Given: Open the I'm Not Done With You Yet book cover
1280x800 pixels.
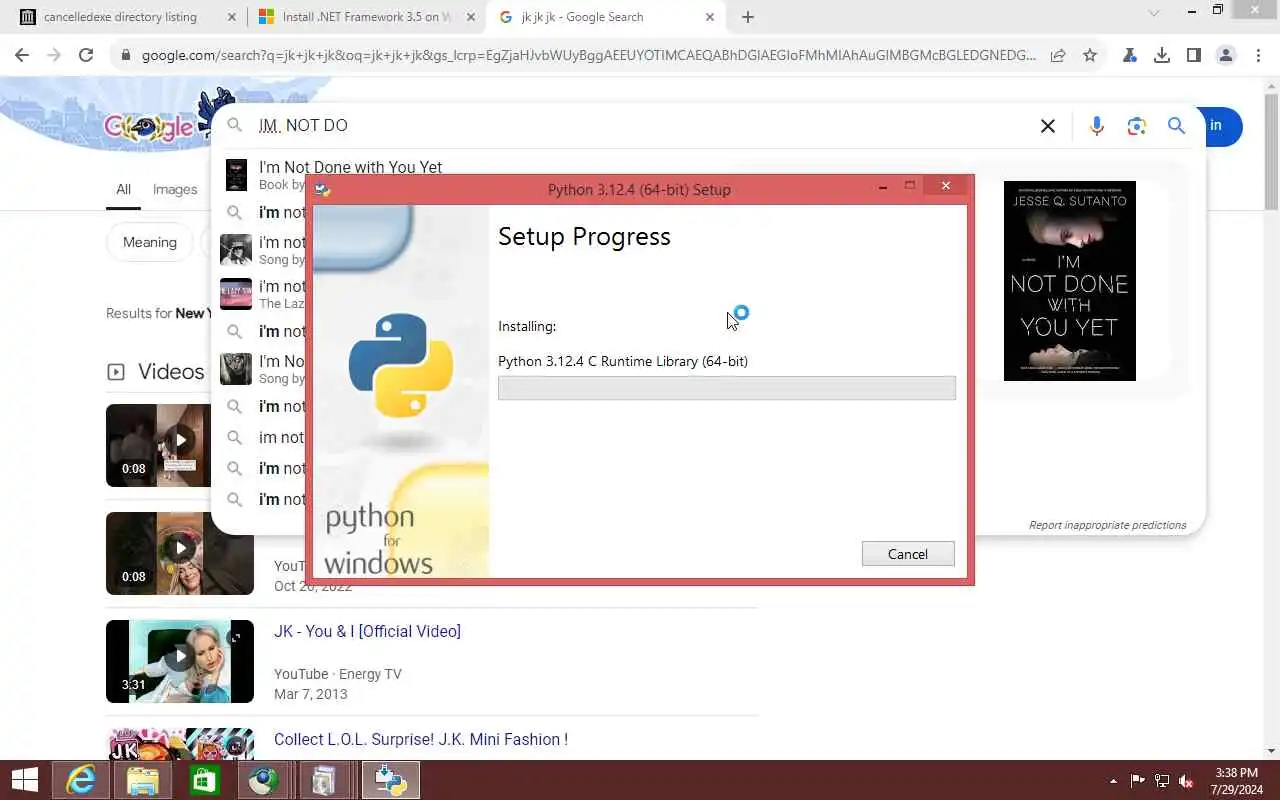Looking at the screenshot, I should pyautogui.click(x=1070, y=281).
